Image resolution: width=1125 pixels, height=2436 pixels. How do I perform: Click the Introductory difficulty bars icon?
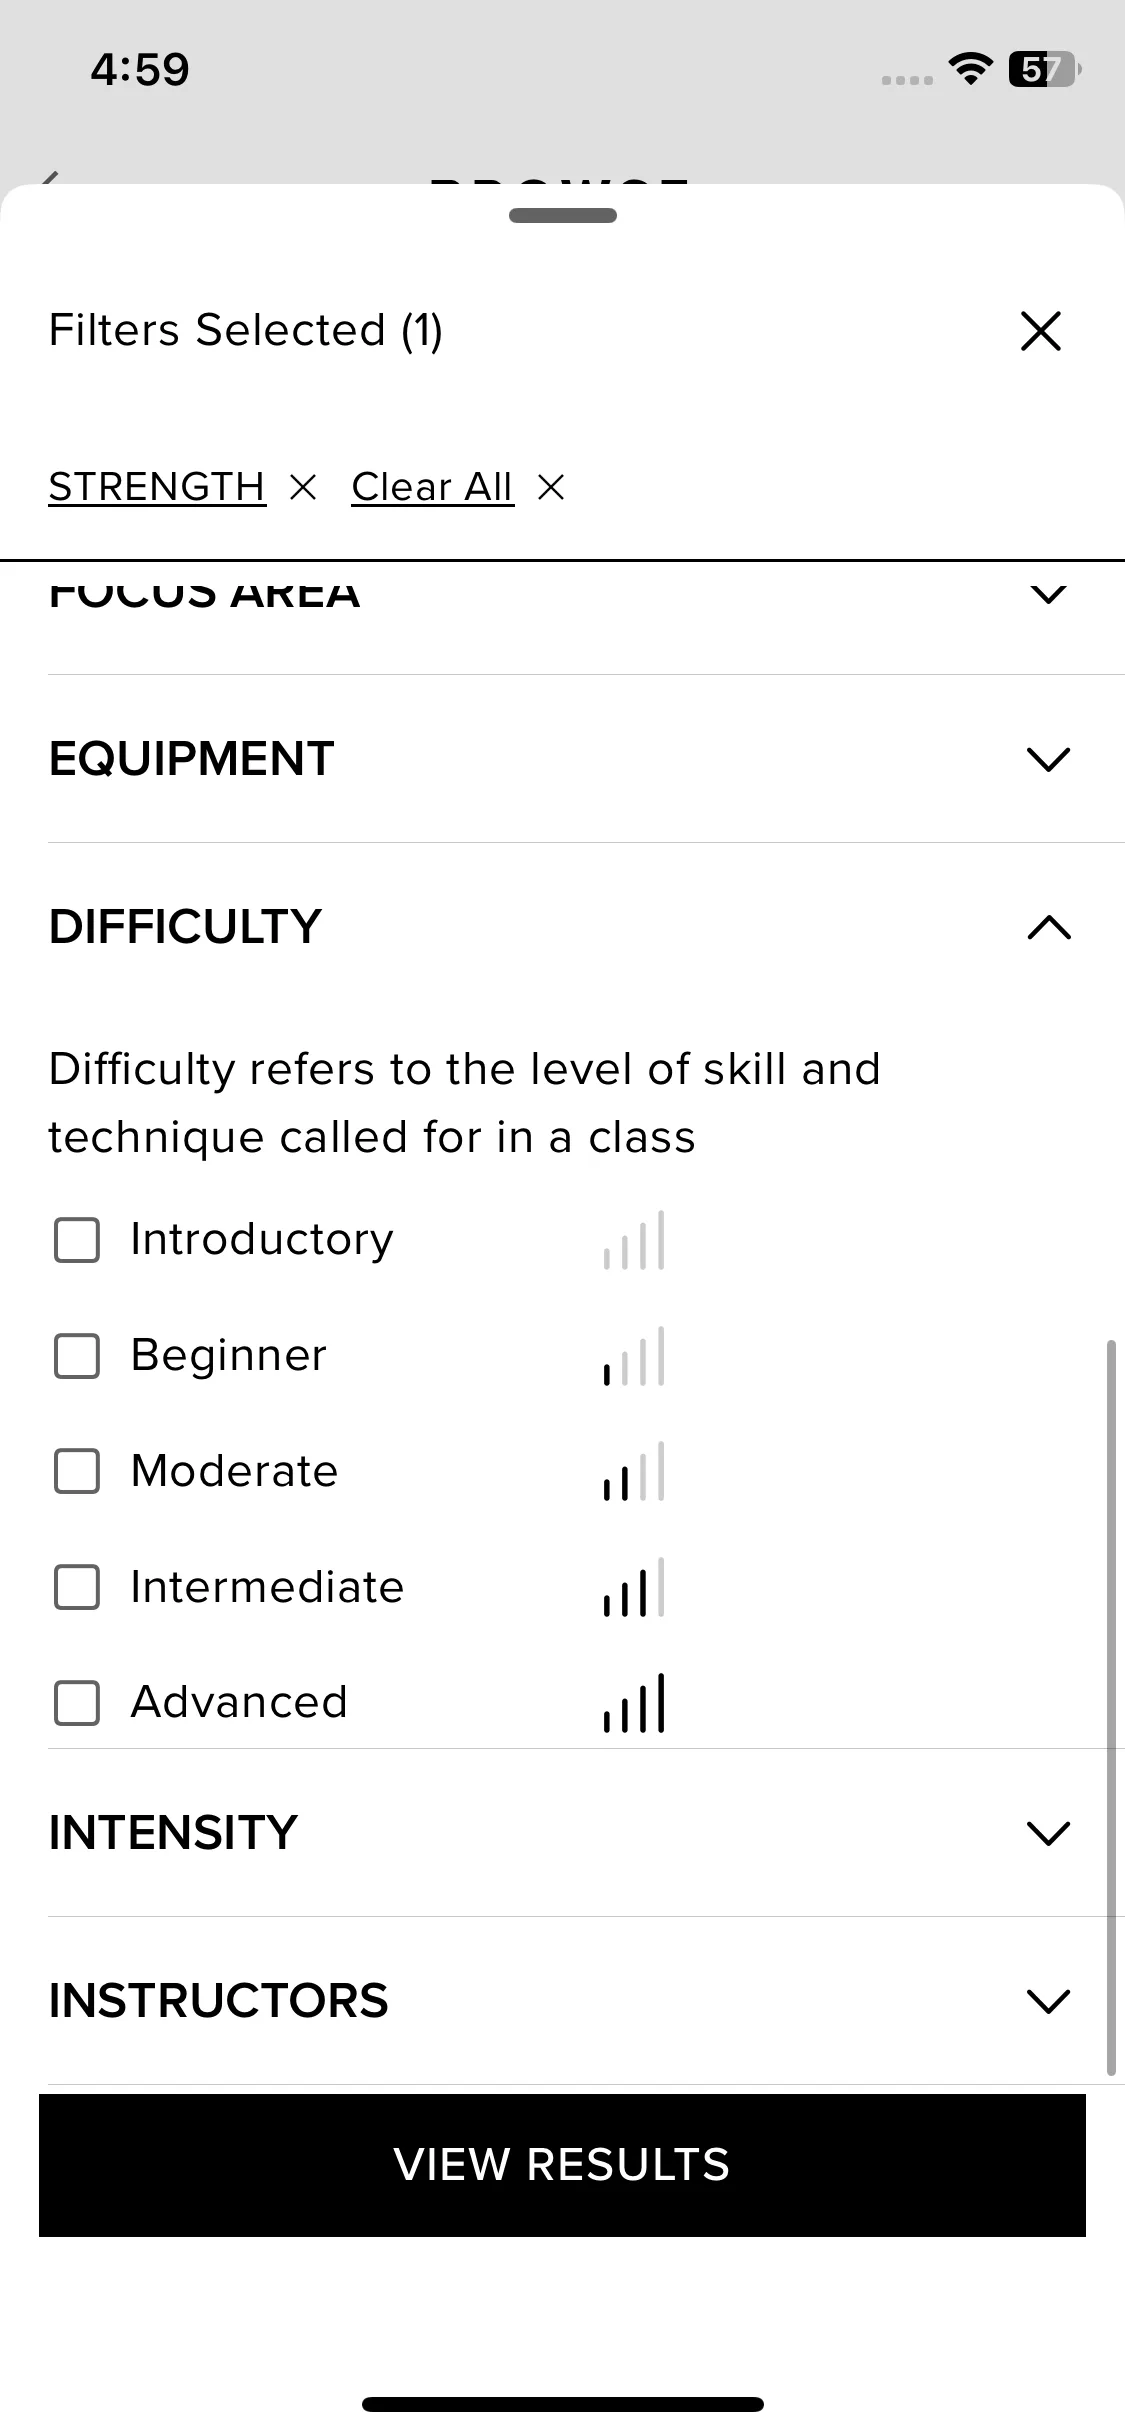634,1241
